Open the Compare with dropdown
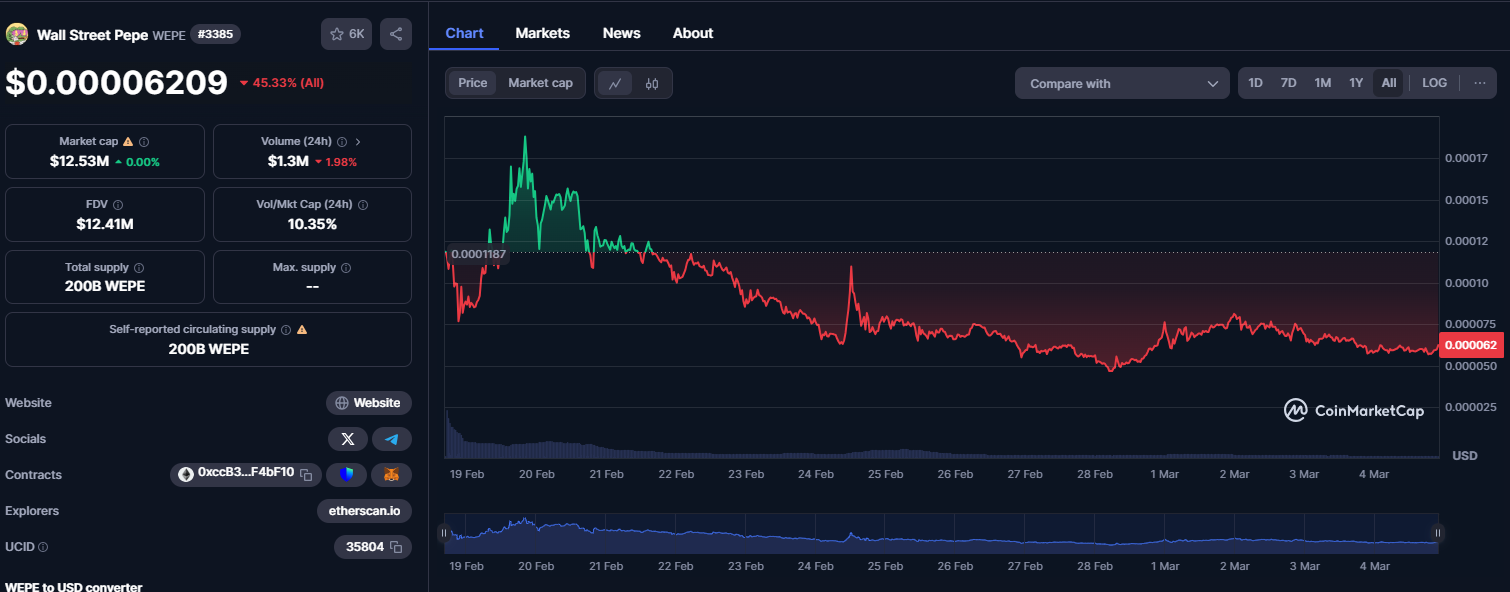 click(x=1122, y=84)
